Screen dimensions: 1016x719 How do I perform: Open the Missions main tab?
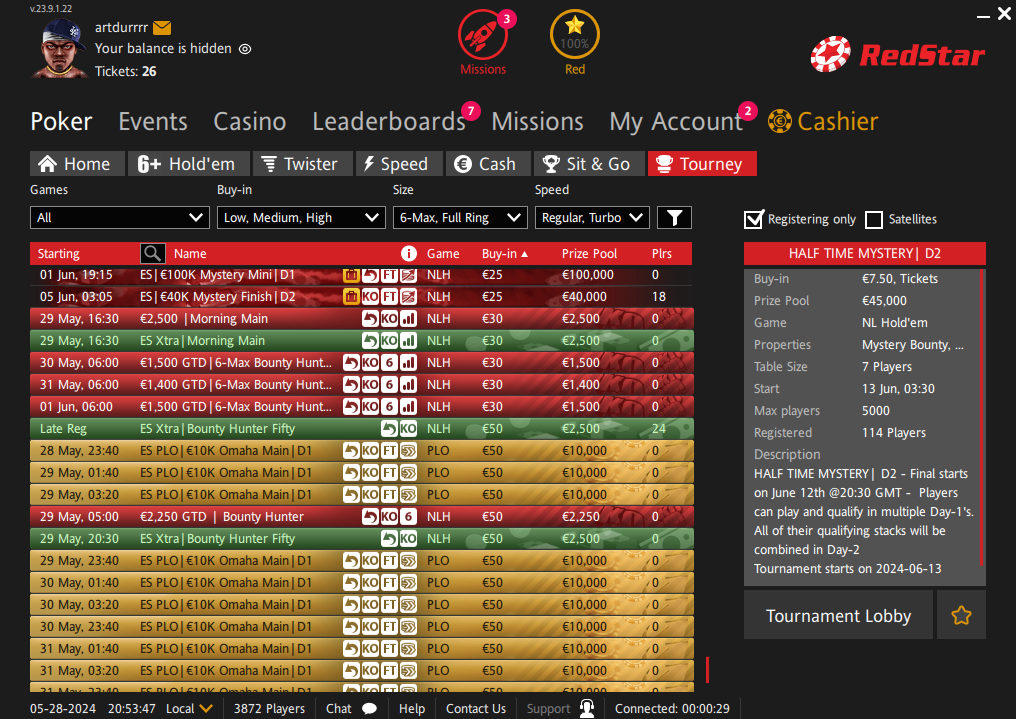coord(537,121)
